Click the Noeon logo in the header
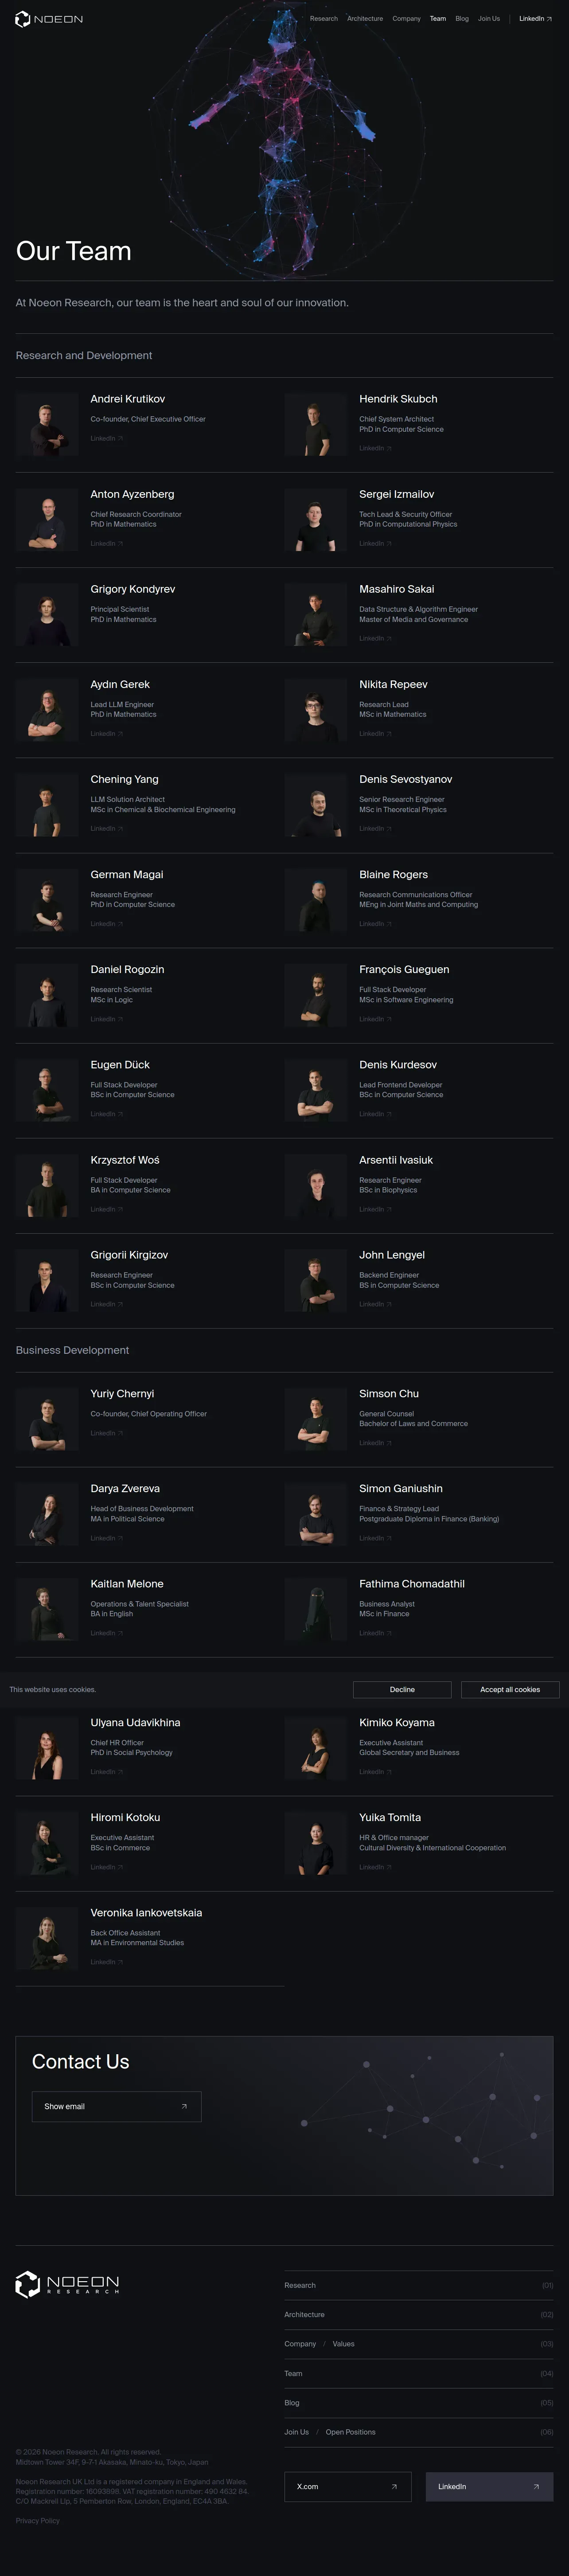Image resolution: width=569 pixels, height=2576 pixels. pos(49,19)
